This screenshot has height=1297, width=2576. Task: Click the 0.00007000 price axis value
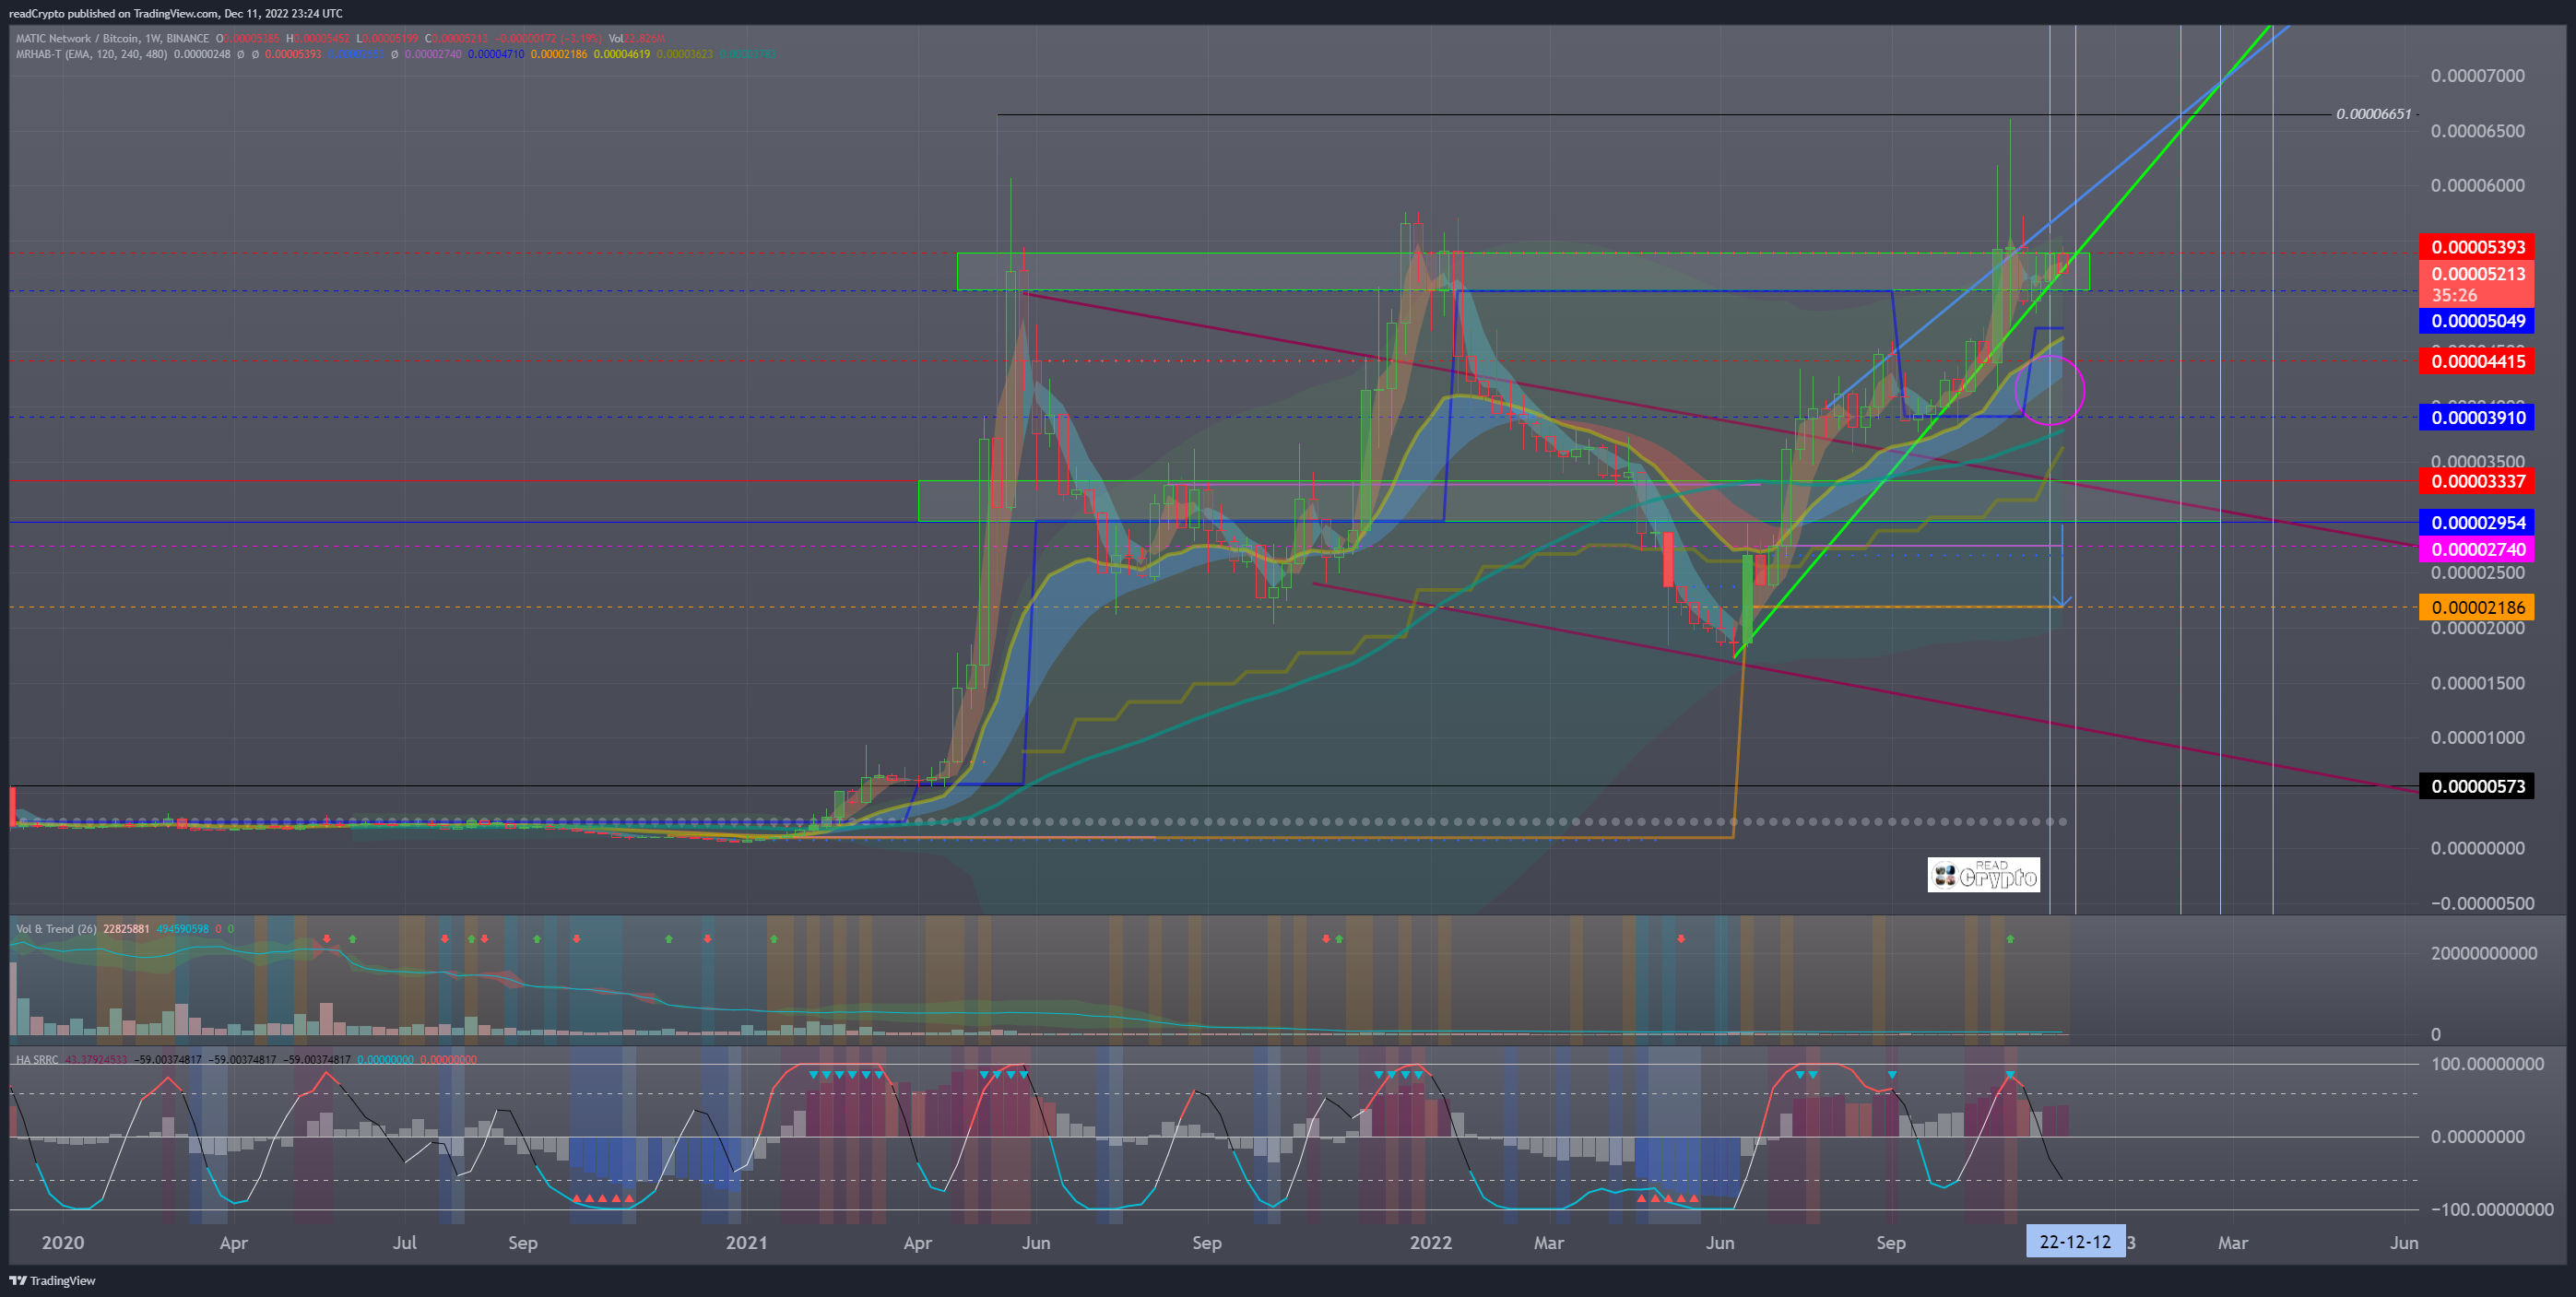[x=2477, y=76]
